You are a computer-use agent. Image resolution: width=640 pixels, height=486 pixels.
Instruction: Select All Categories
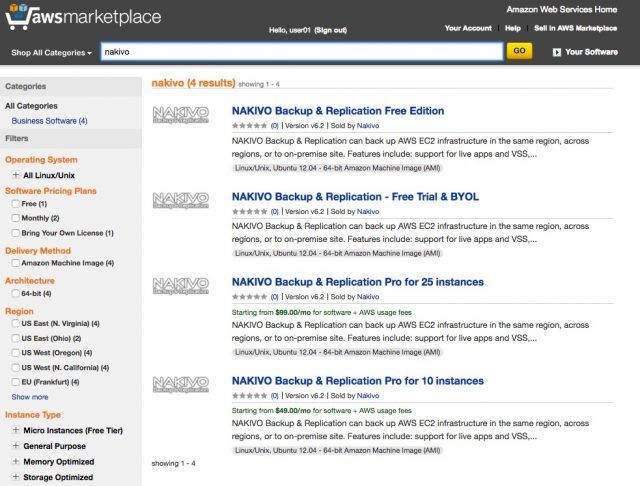click(x=31, y=106)
